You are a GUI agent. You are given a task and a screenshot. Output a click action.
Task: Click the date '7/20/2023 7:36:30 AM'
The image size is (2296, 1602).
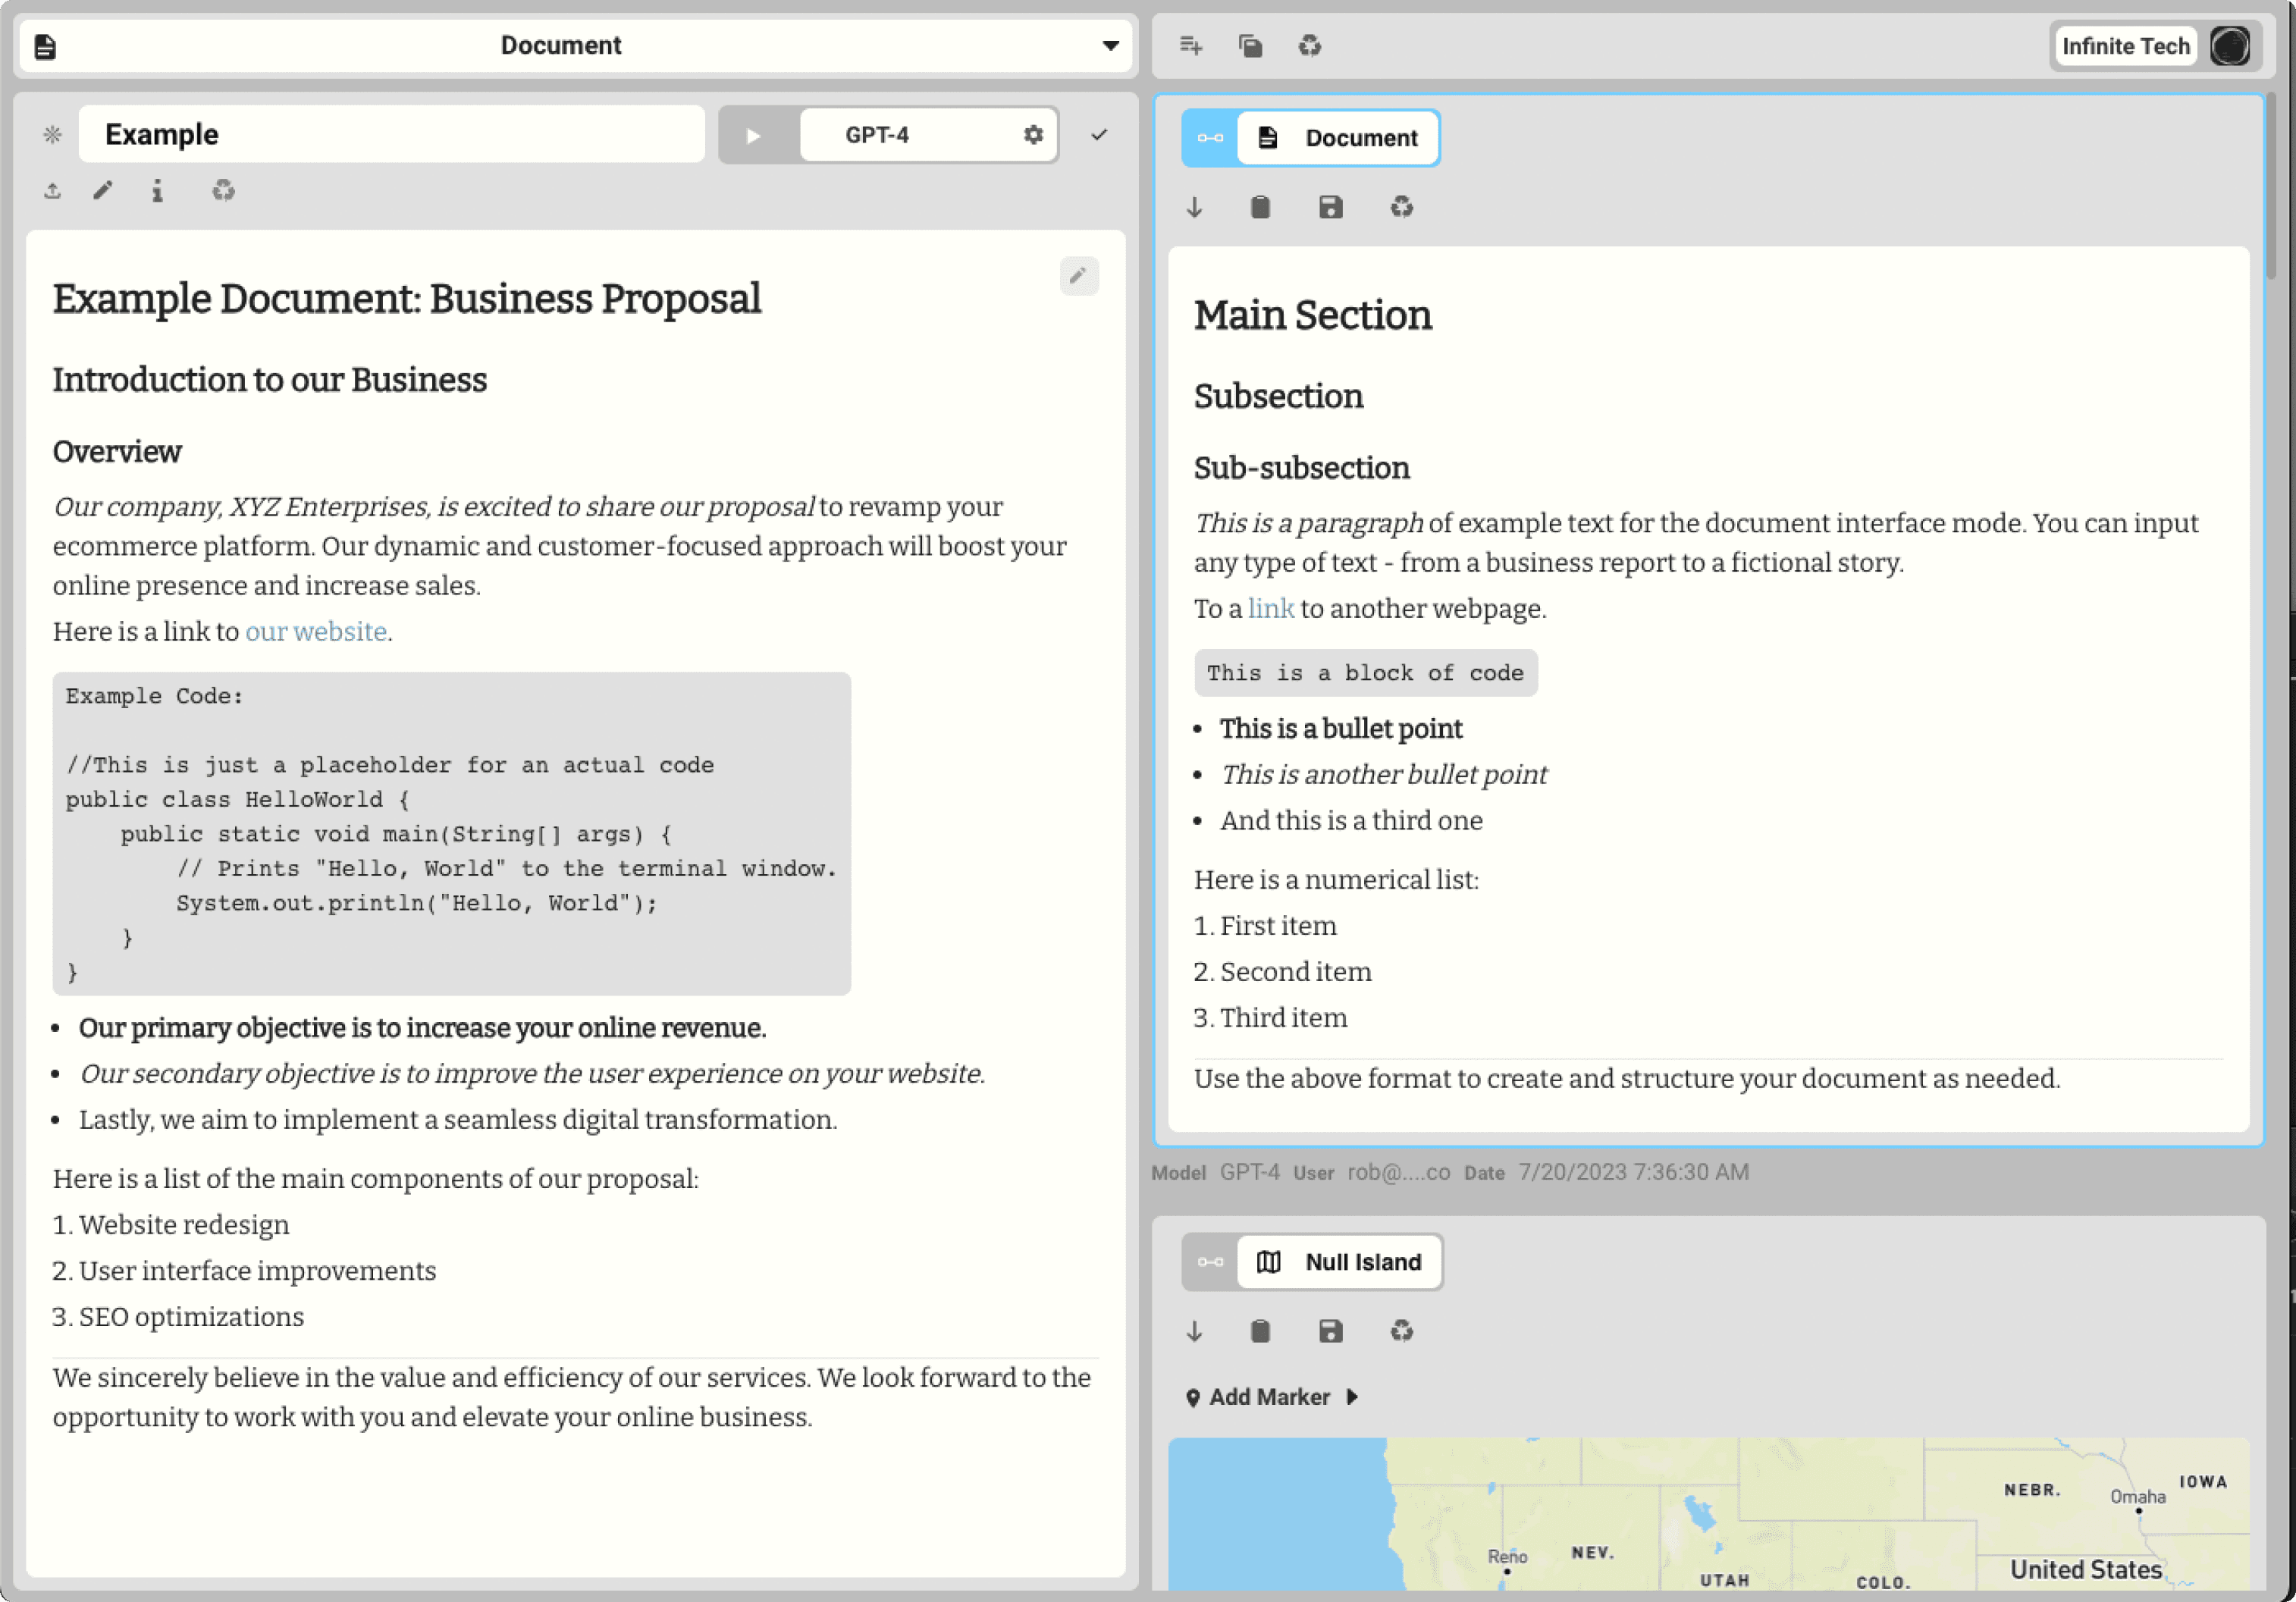[x=1633, y=1172]
